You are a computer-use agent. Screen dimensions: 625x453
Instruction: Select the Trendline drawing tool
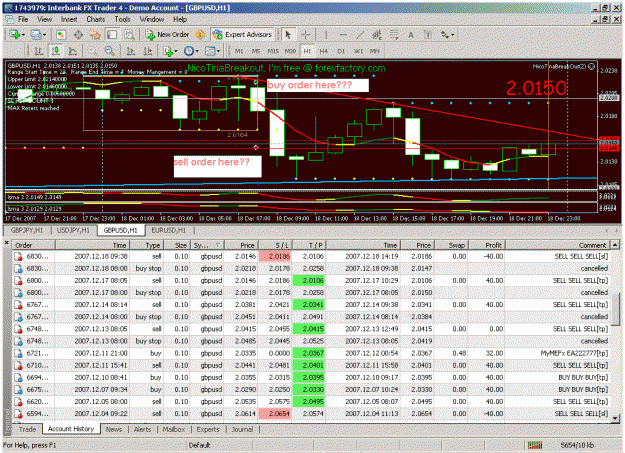click(360, 35)
